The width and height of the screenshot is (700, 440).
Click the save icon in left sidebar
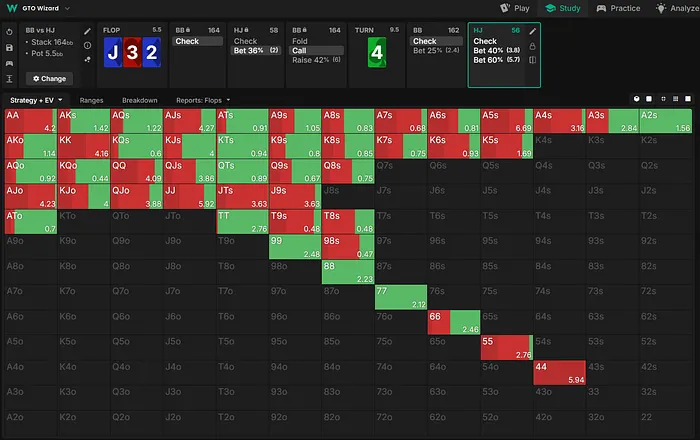click(x=9, y=46)
